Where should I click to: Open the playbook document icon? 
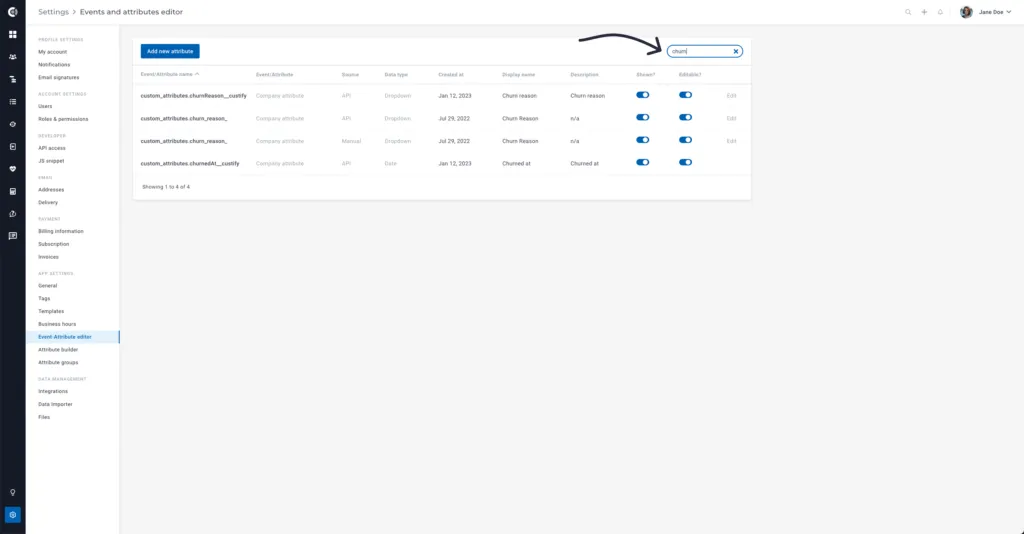point(12,147)
